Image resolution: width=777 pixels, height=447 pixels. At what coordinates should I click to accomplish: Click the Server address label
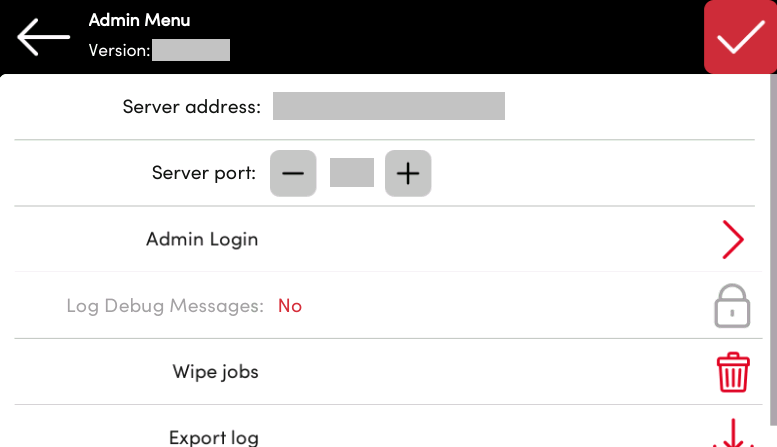[191, 106]
